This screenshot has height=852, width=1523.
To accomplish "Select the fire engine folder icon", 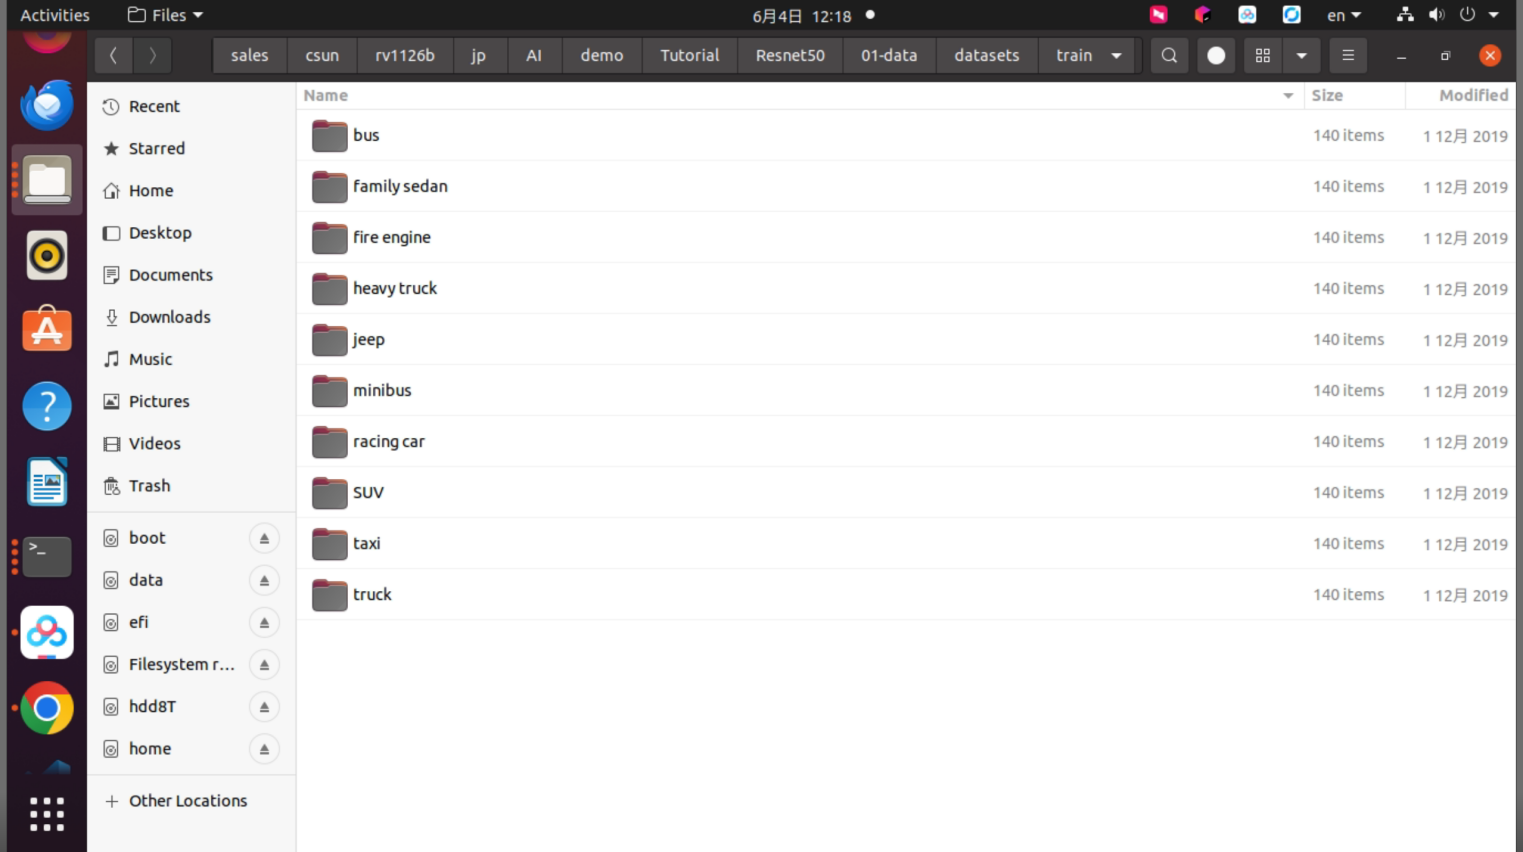I will (x=329, y=238).
